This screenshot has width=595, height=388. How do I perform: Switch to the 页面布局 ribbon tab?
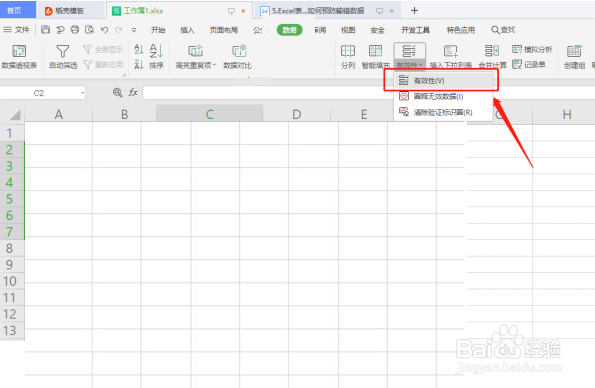[224, 30]
